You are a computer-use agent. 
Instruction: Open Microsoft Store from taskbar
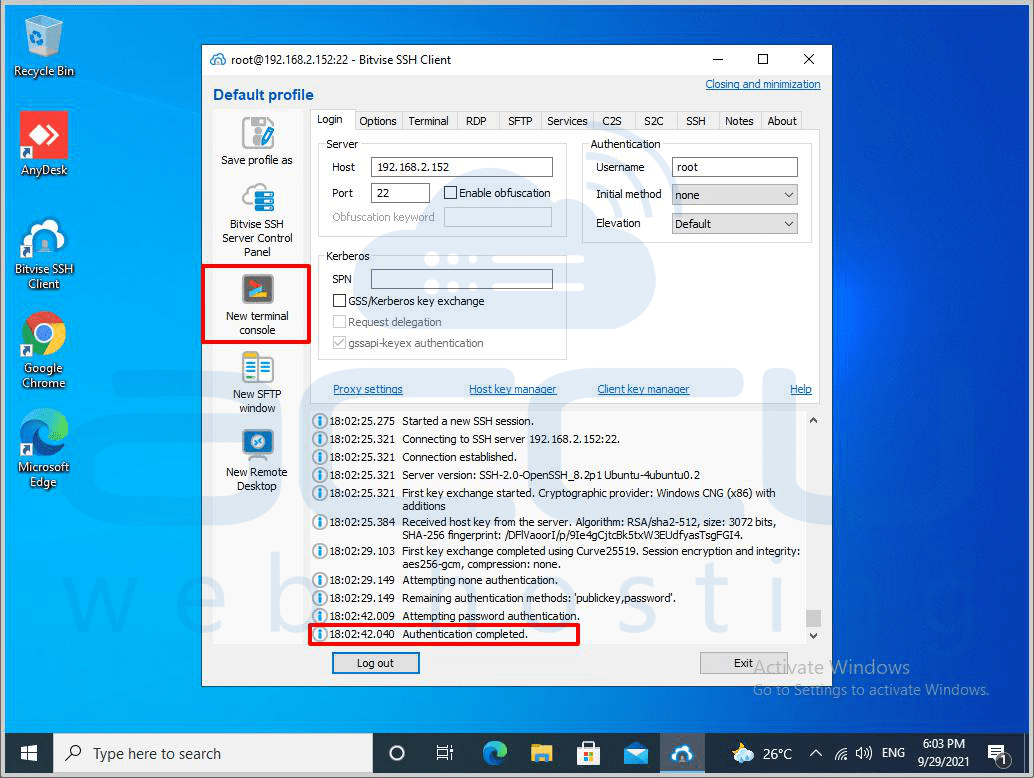[588, 753]
